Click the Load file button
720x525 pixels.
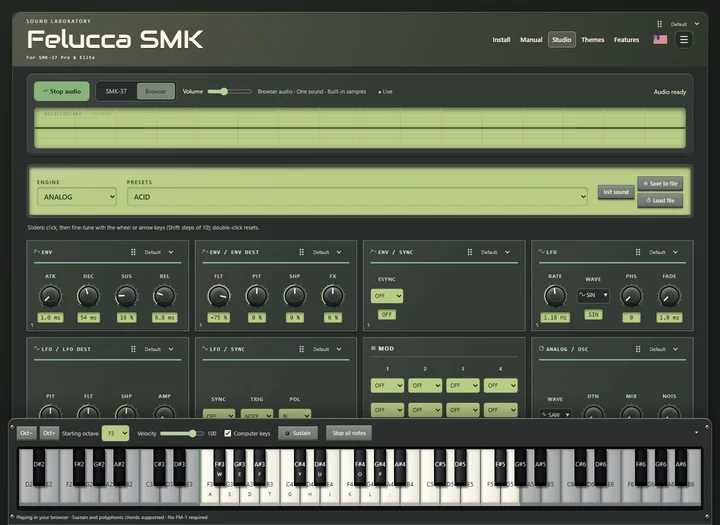(x=660, y=200)
